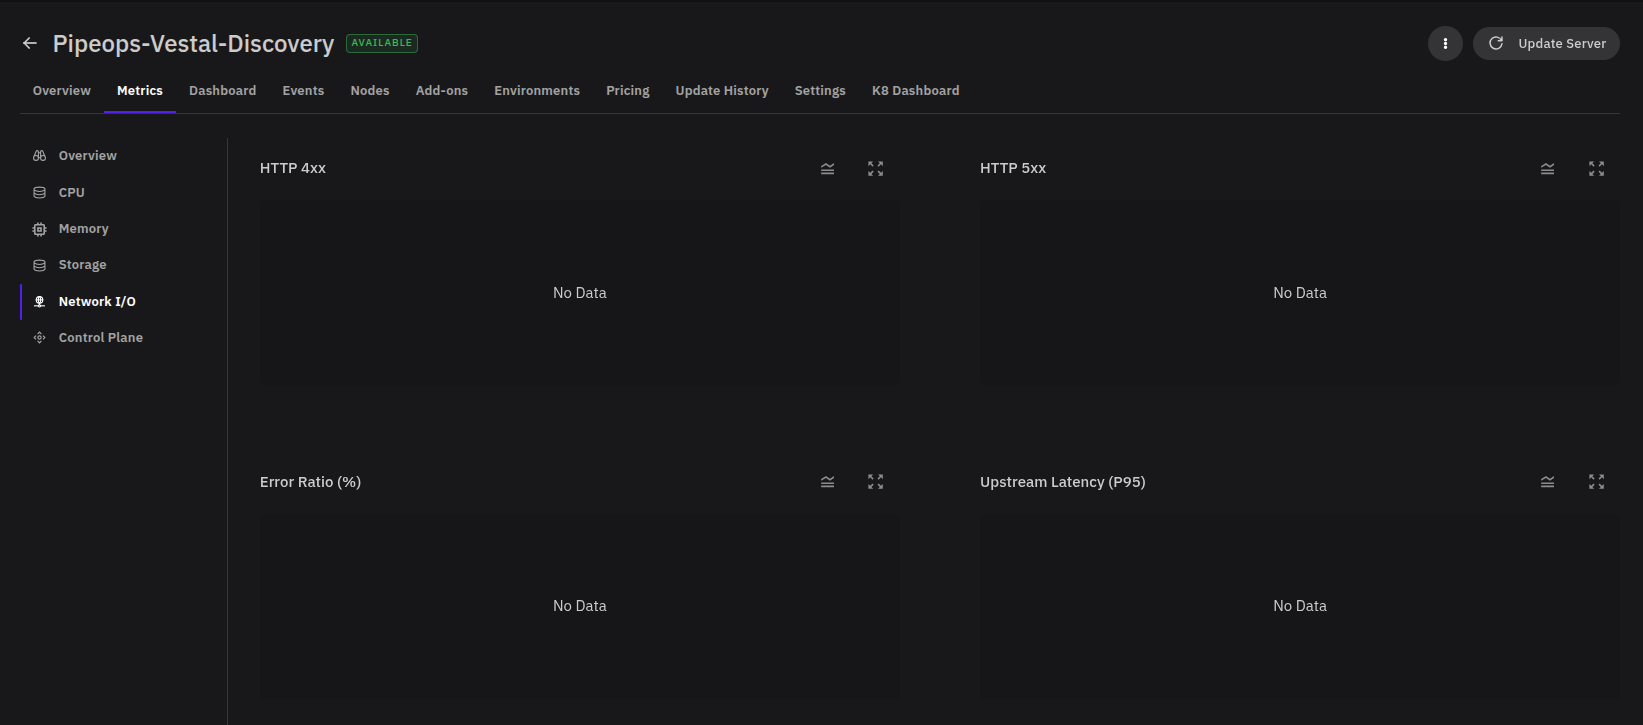View the Pricing tab
The height and width of the screenshot is (725, 1643).
click(x=628, y=90)
